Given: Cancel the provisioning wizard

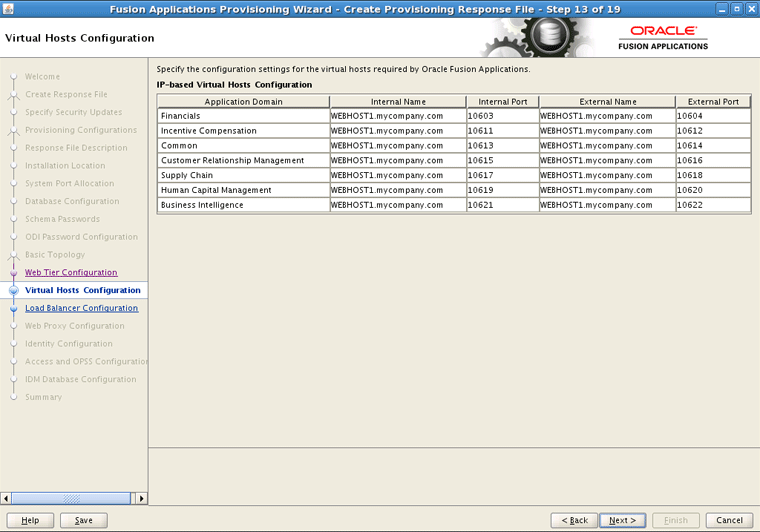Looking at the screenshot, I should pos(729,520).
